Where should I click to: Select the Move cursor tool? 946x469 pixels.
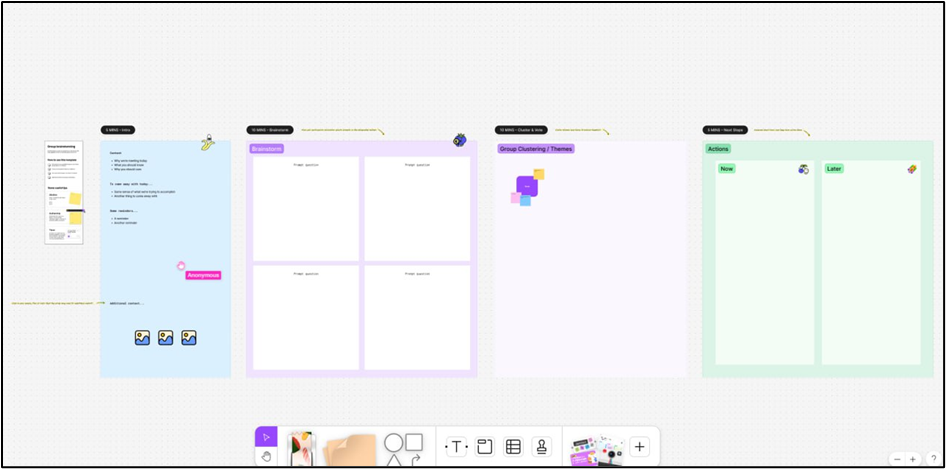point(266,436)
